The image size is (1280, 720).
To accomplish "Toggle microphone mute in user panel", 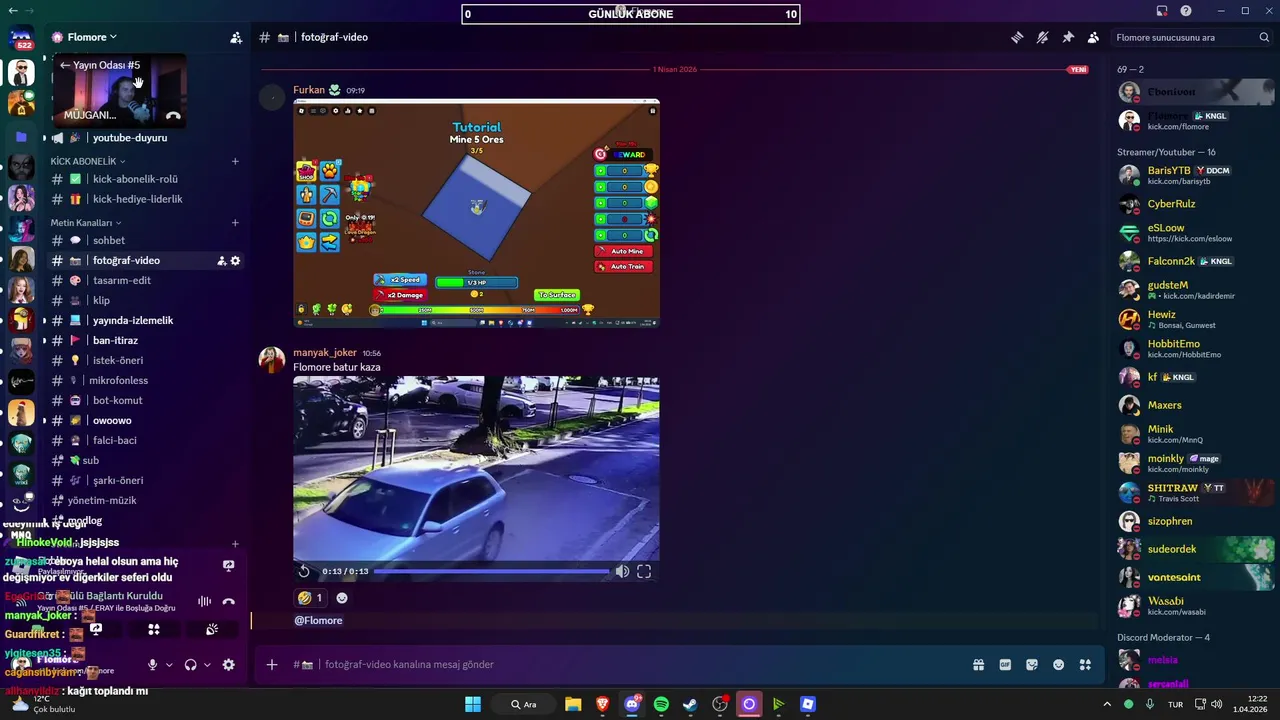I will click(153, 665).
